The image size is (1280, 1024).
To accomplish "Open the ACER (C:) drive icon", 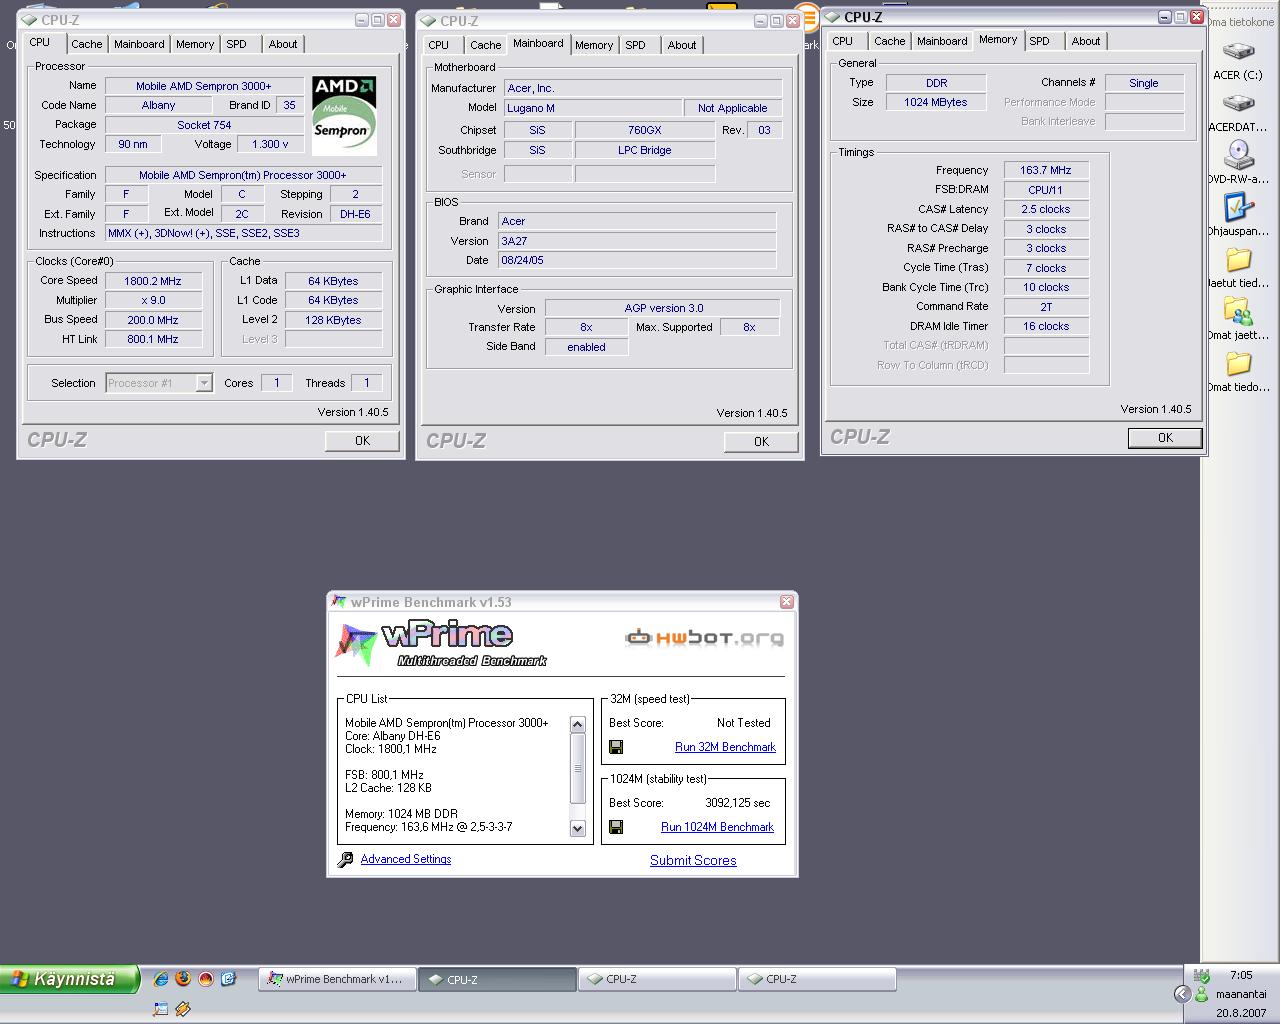I will 1239,52.
